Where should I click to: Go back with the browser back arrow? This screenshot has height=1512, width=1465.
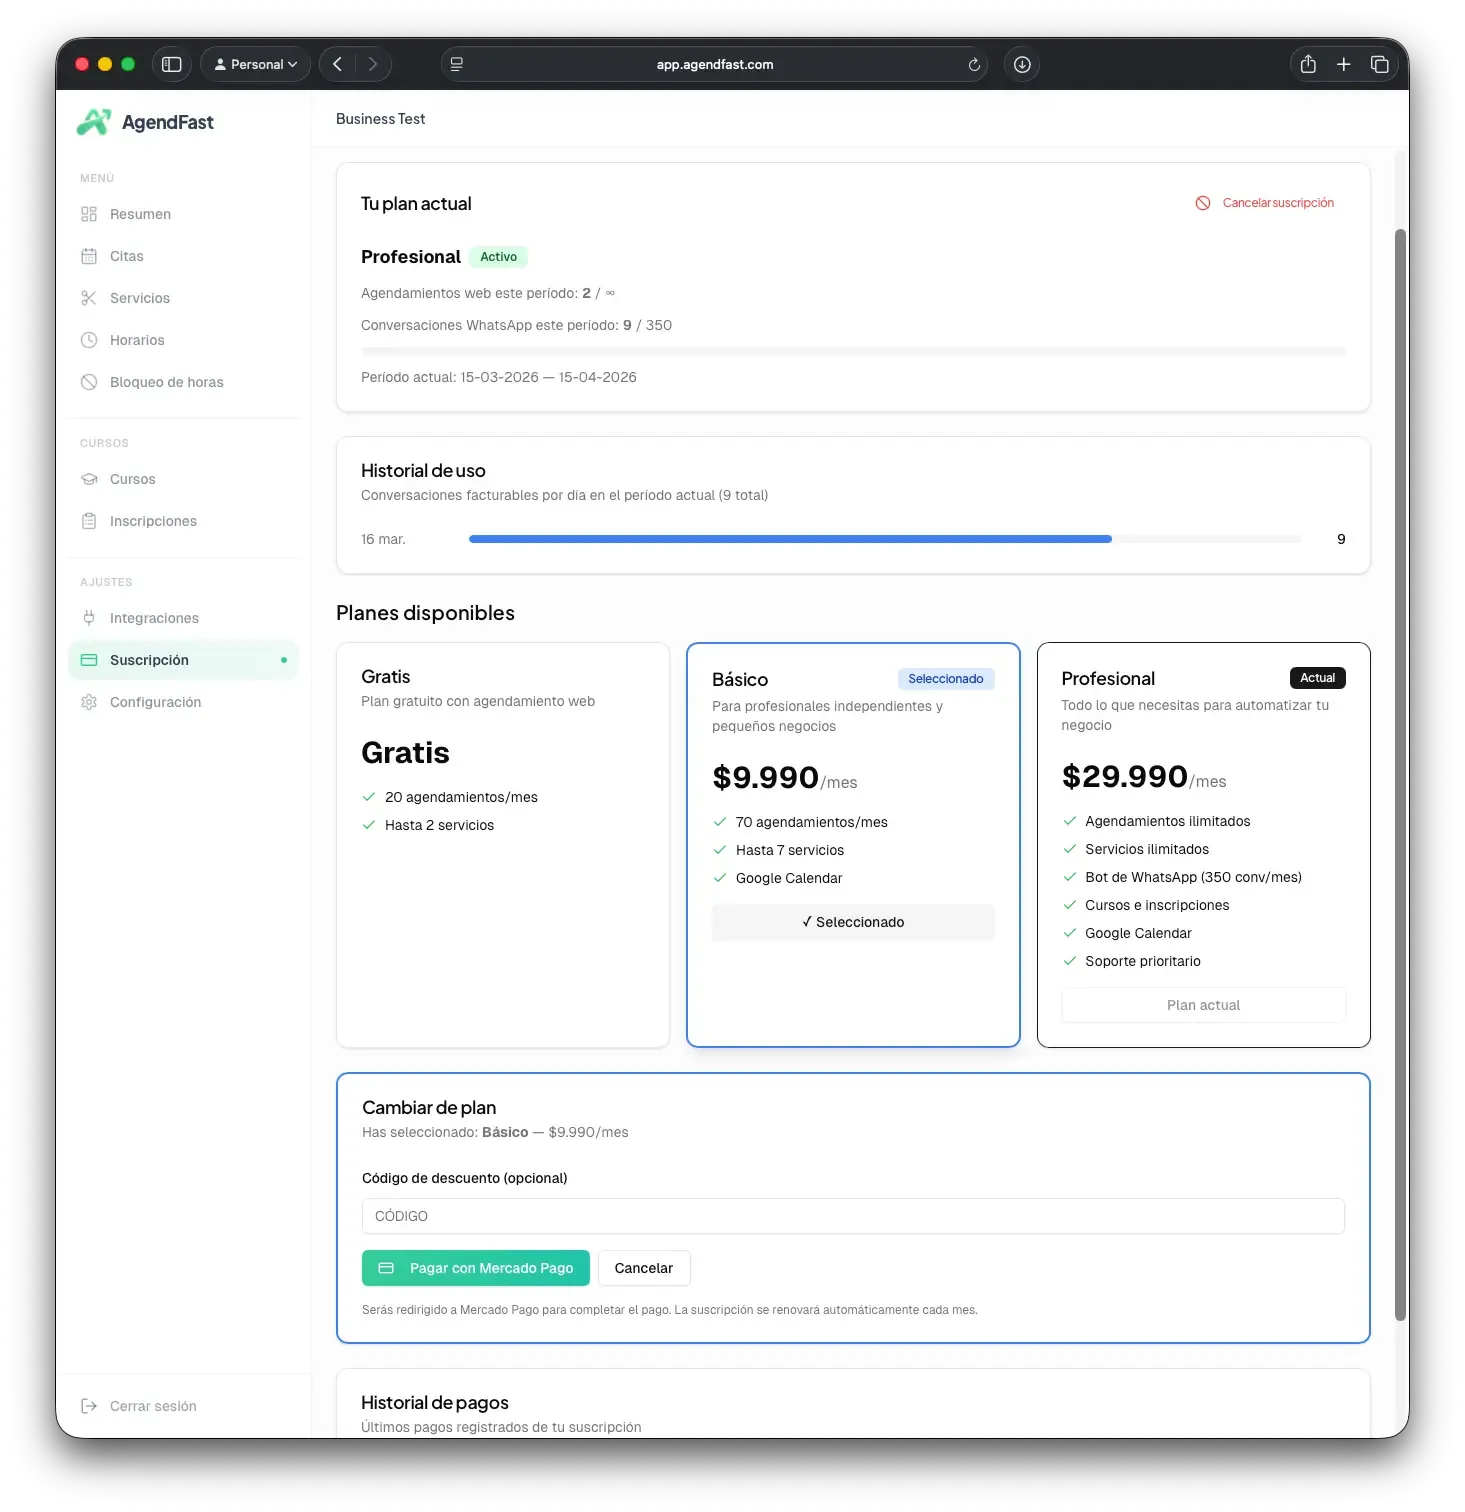(337, 64)
